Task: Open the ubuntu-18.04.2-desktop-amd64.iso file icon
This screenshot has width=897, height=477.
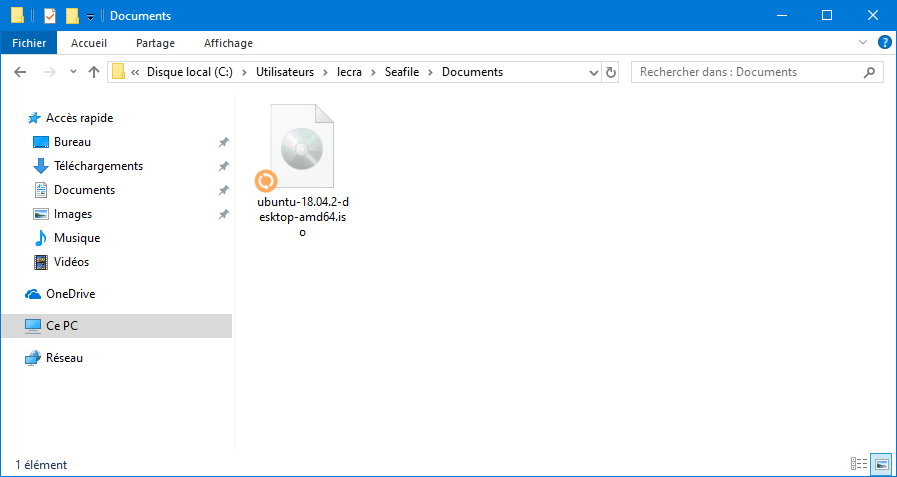Action: (302, 146)
